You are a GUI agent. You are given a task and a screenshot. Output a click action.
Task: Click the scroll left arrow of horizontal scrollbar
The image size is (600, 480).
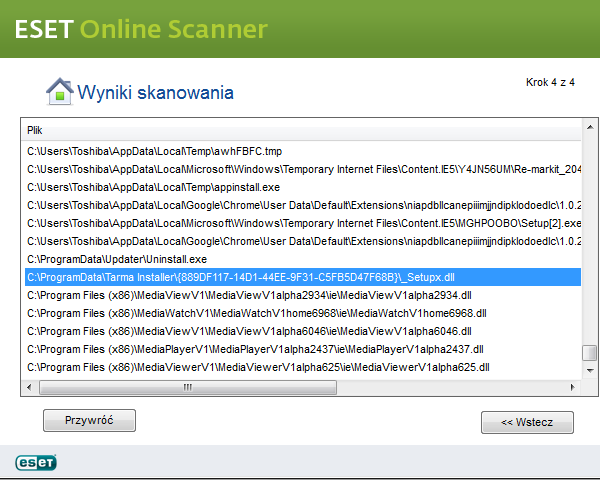[x=29, y=387]
